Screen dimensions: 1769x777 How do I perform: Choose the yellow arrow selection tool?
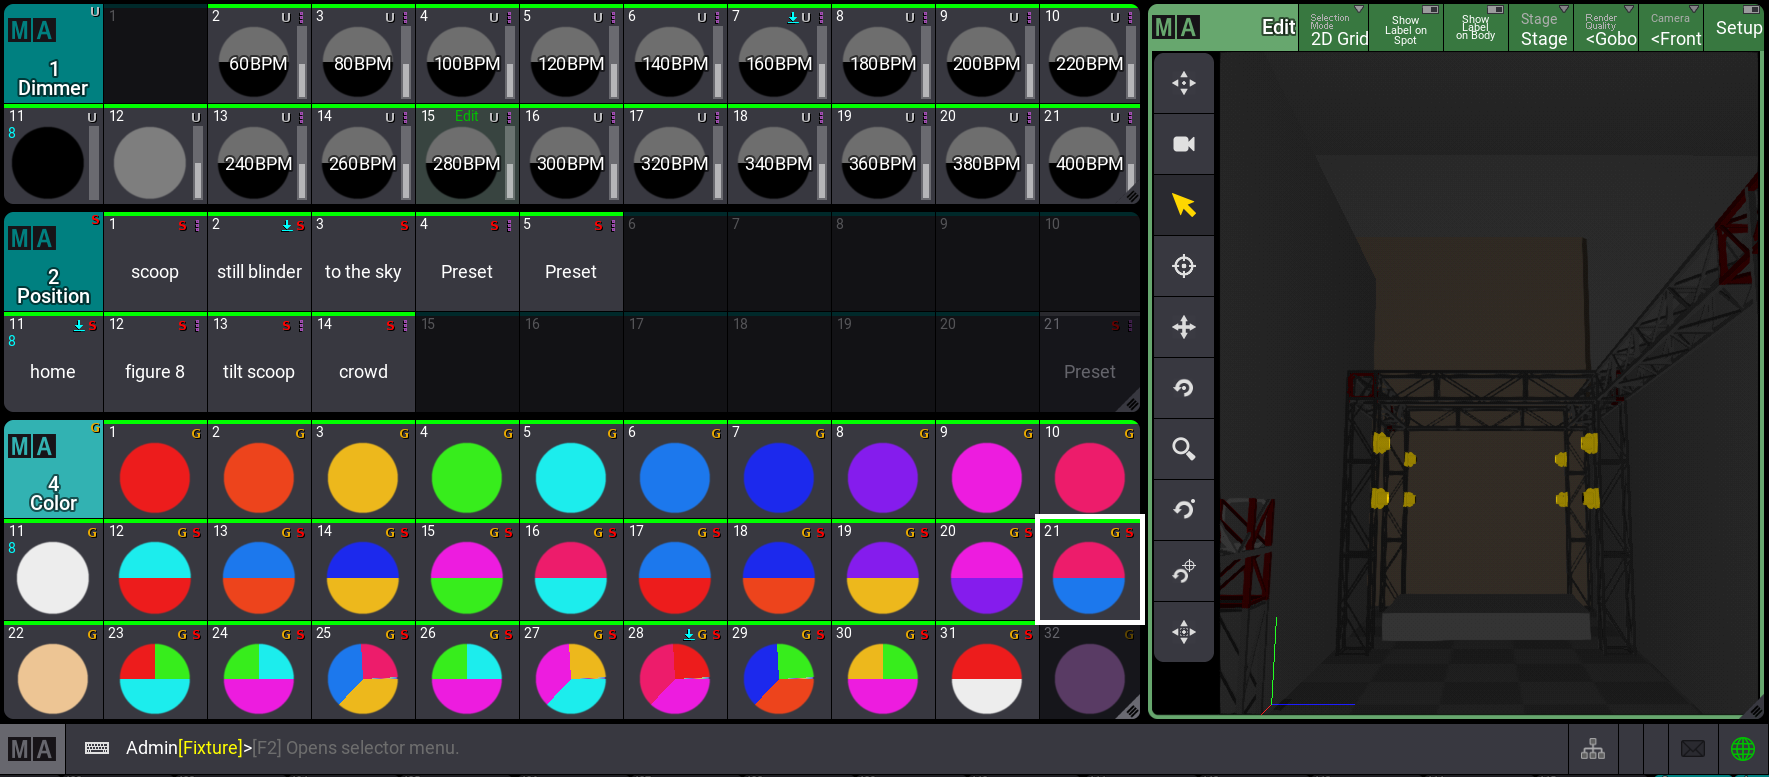(x=1184, y=205)
